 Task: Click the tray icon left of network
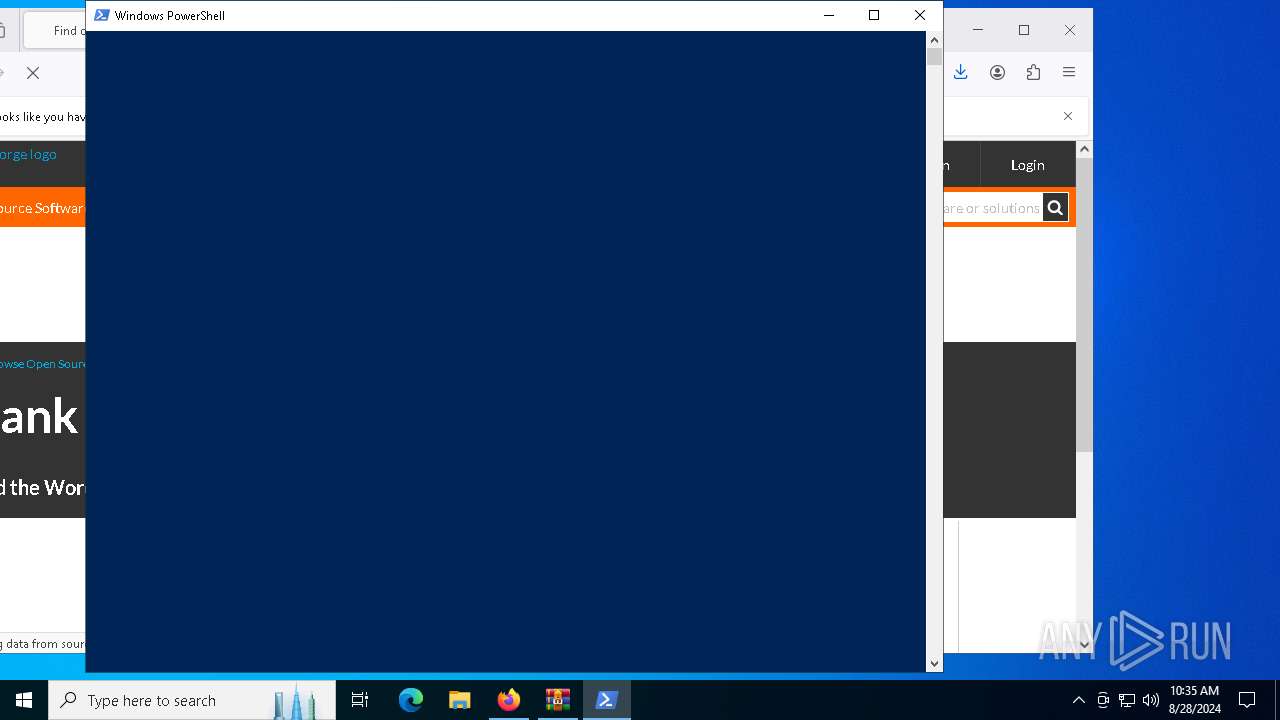click(1103, 700)
